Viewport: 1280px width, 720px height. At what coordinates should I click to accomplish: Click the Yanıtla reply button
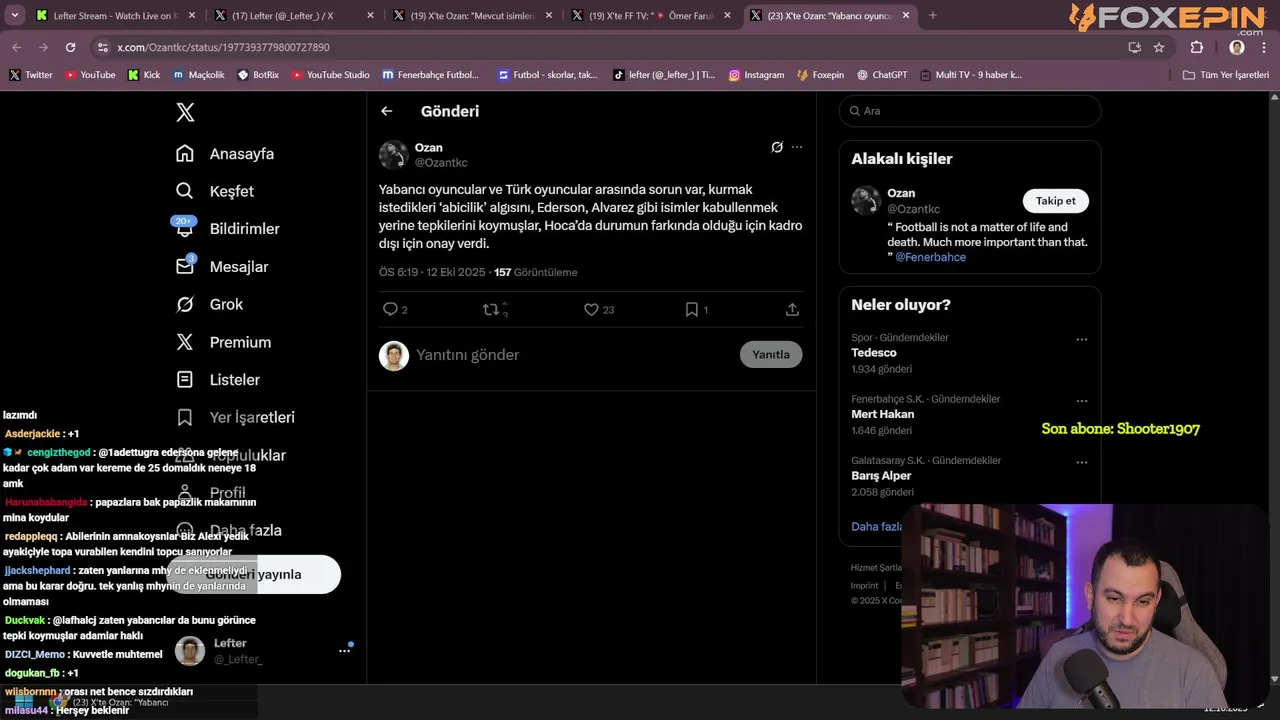(771, 354)
